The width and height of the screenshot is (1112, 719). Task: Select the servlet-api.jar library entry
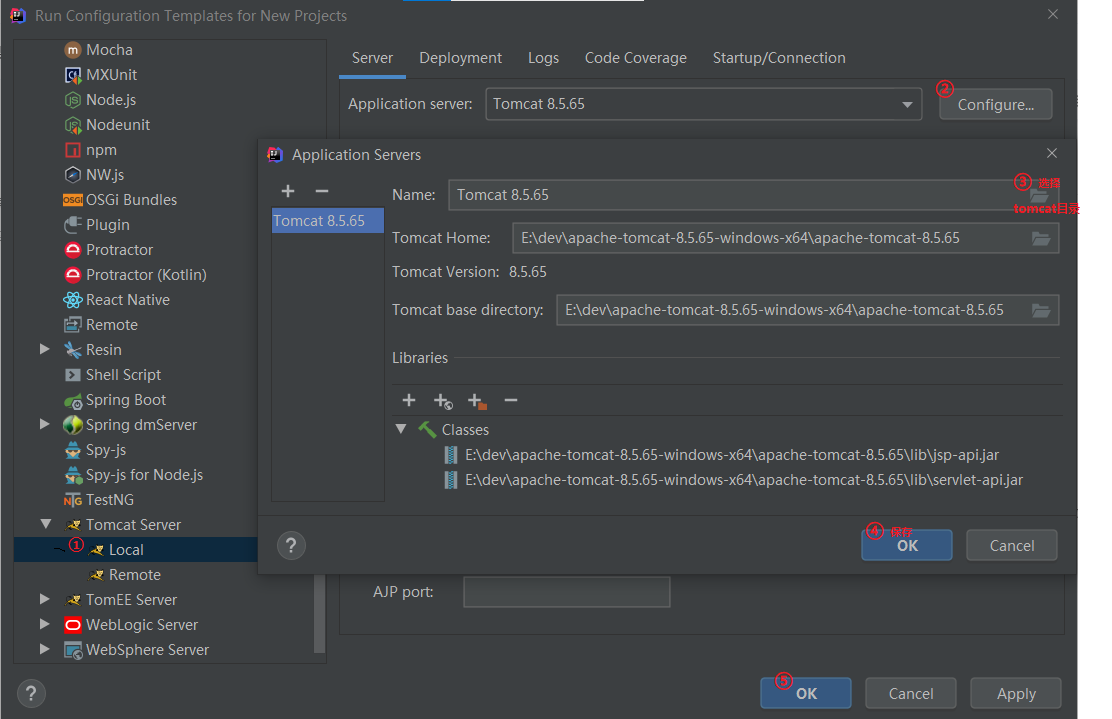pos(743,480)
